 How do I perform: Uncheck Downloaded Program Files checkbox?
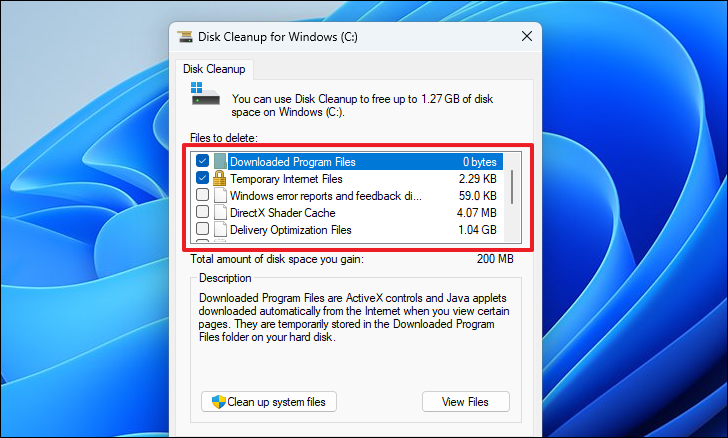coord(202,161)
